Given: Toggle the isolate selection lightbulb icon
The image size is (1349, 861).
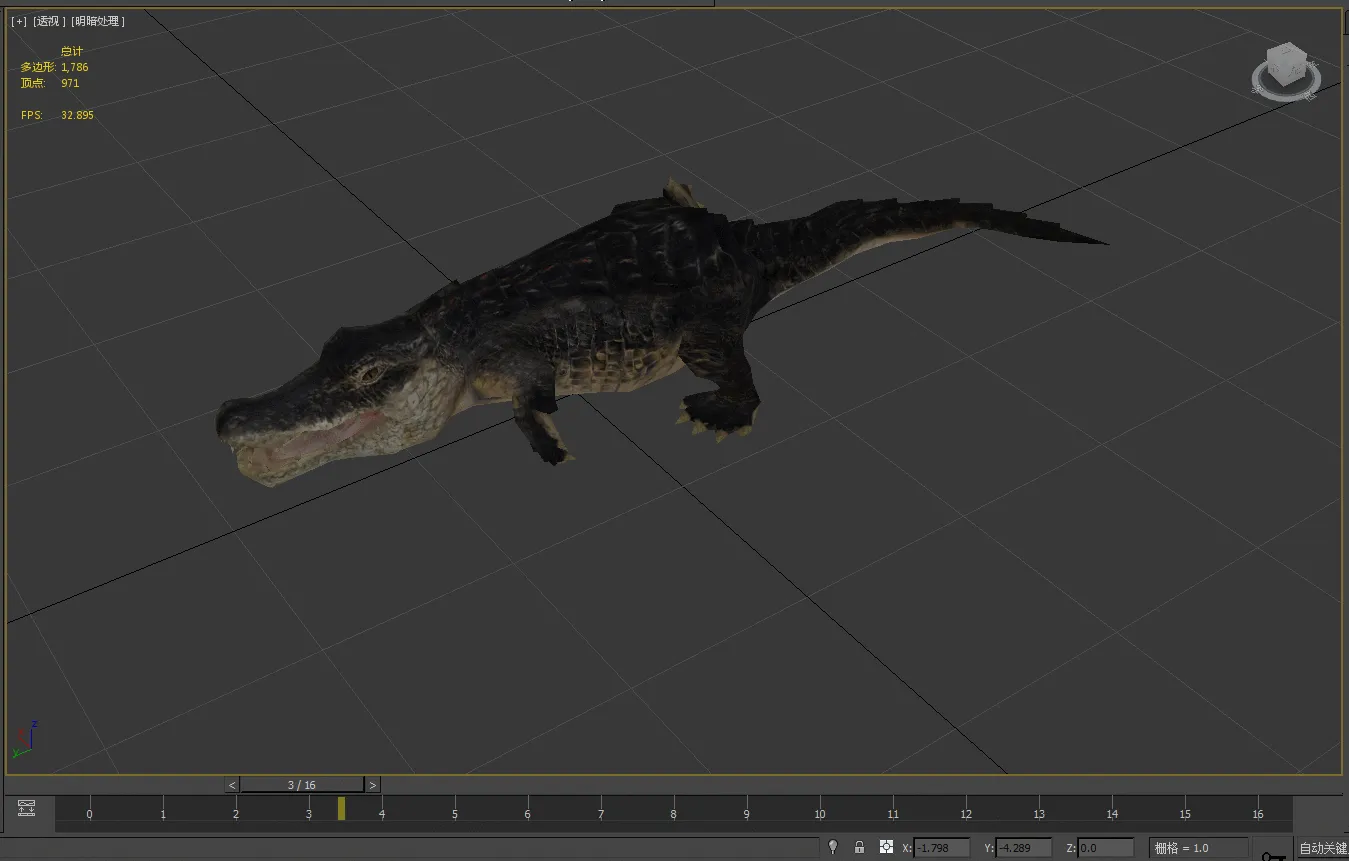Looking at the screenshot, I should pyautogui.click(x=832, y=847).
